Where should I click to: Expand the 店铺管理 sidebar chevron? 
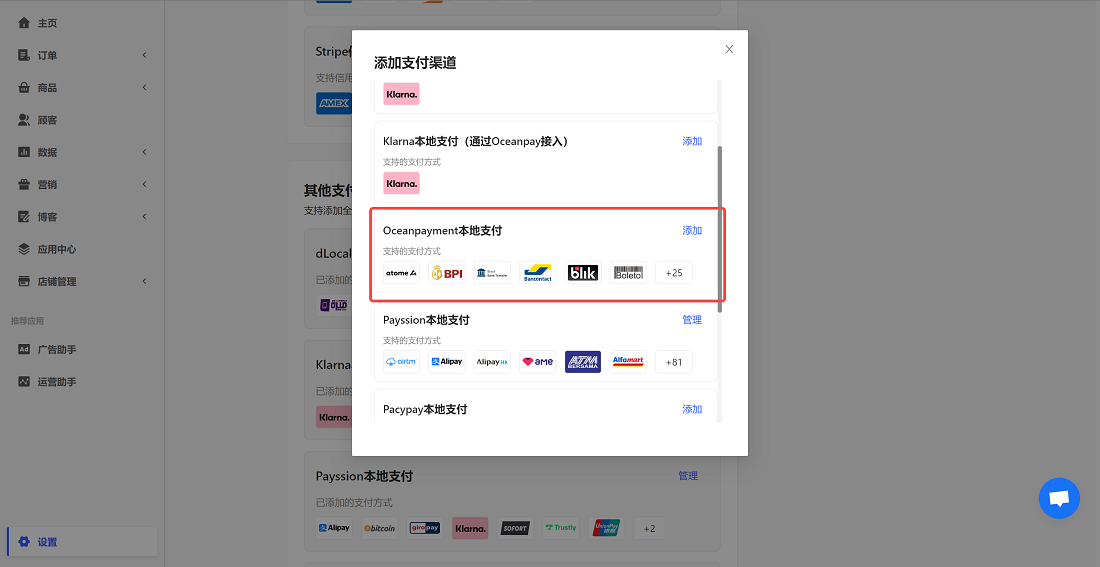[144, 282]
